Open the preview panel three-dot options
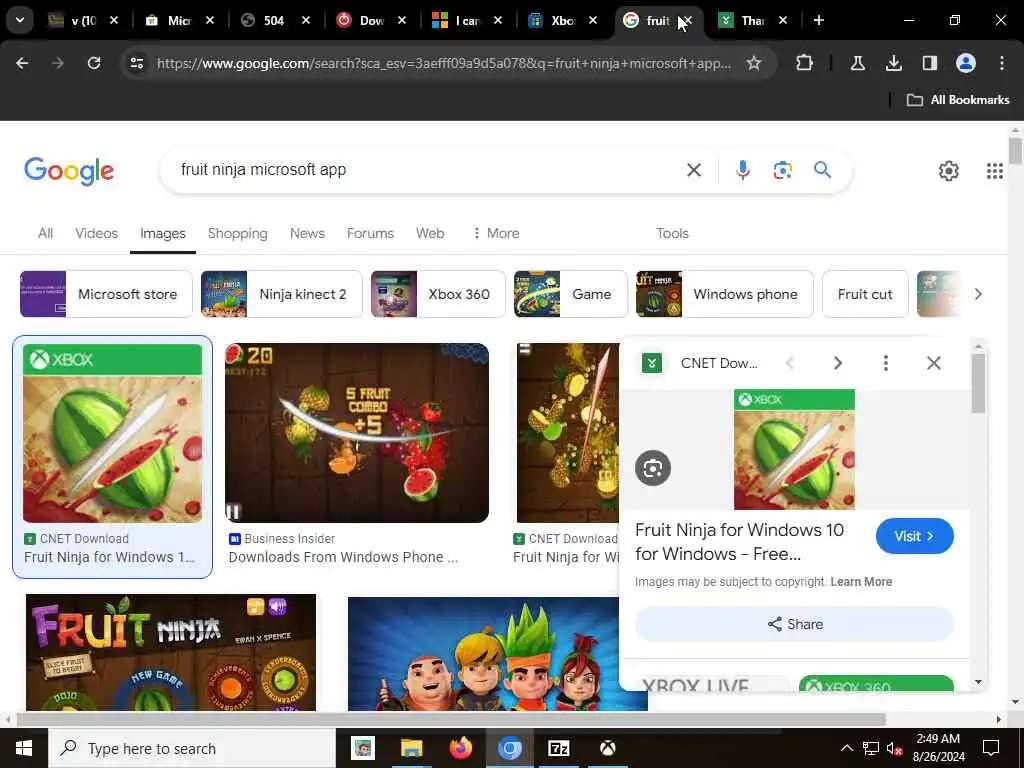The height and width of the screenshot is (768, 1024). 886,363
